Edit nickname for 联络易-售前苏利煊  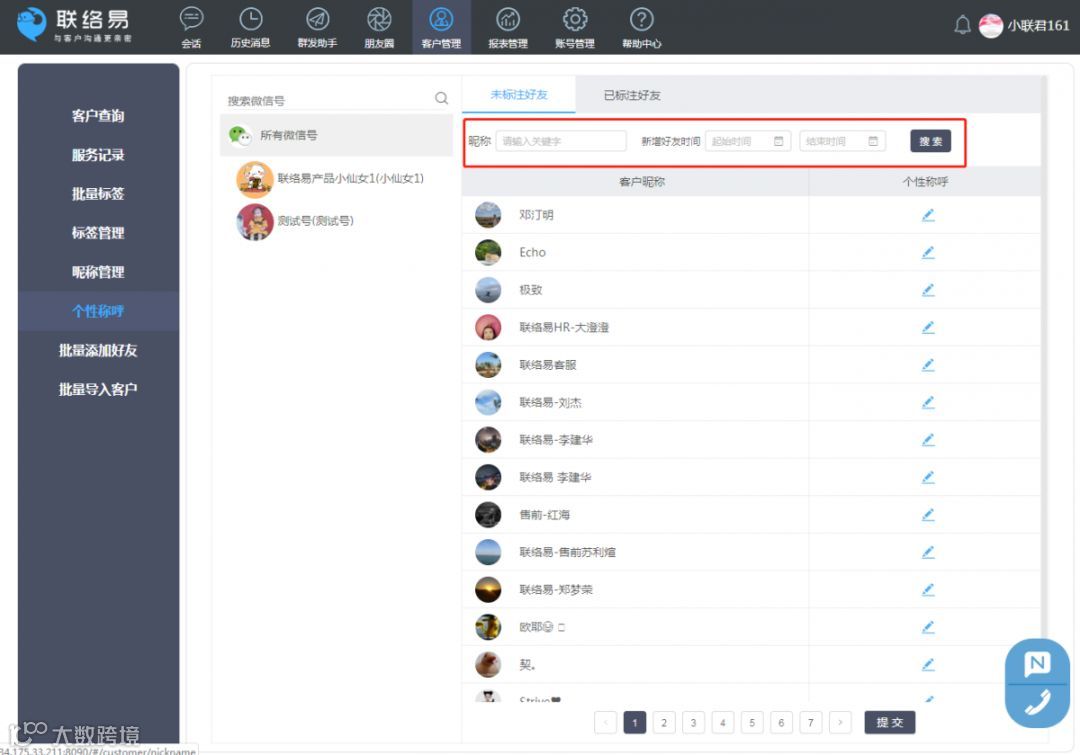point(928,552)
